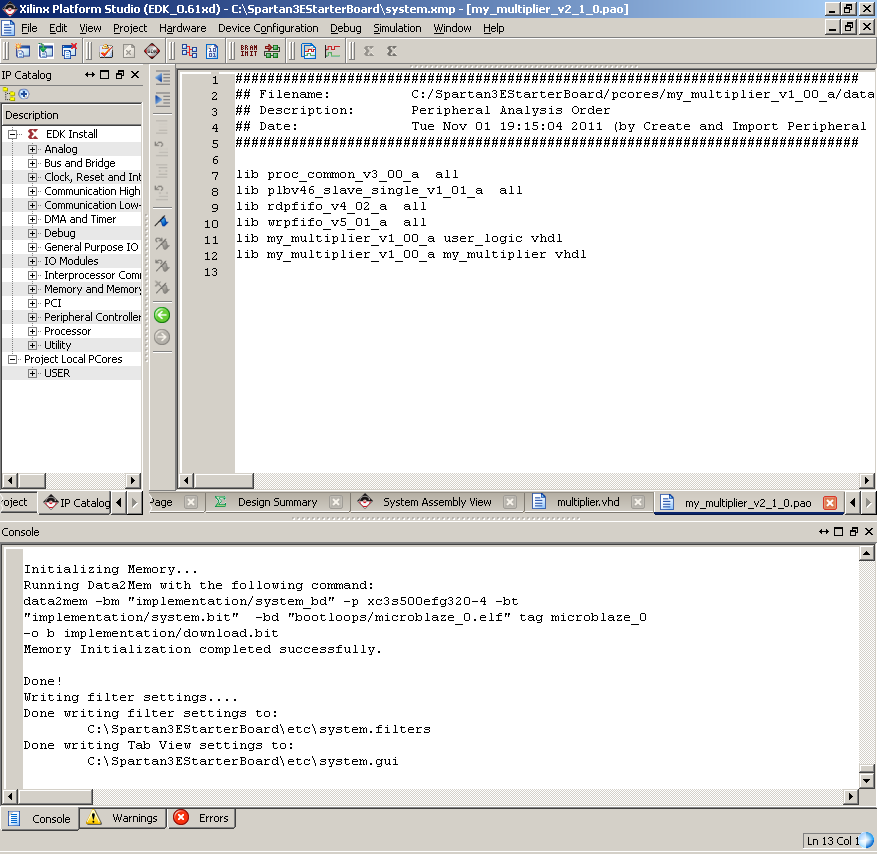Click the Project Options checklist icon
The width and height of the screenshot is (877, 854).
(x=106, y=51)
